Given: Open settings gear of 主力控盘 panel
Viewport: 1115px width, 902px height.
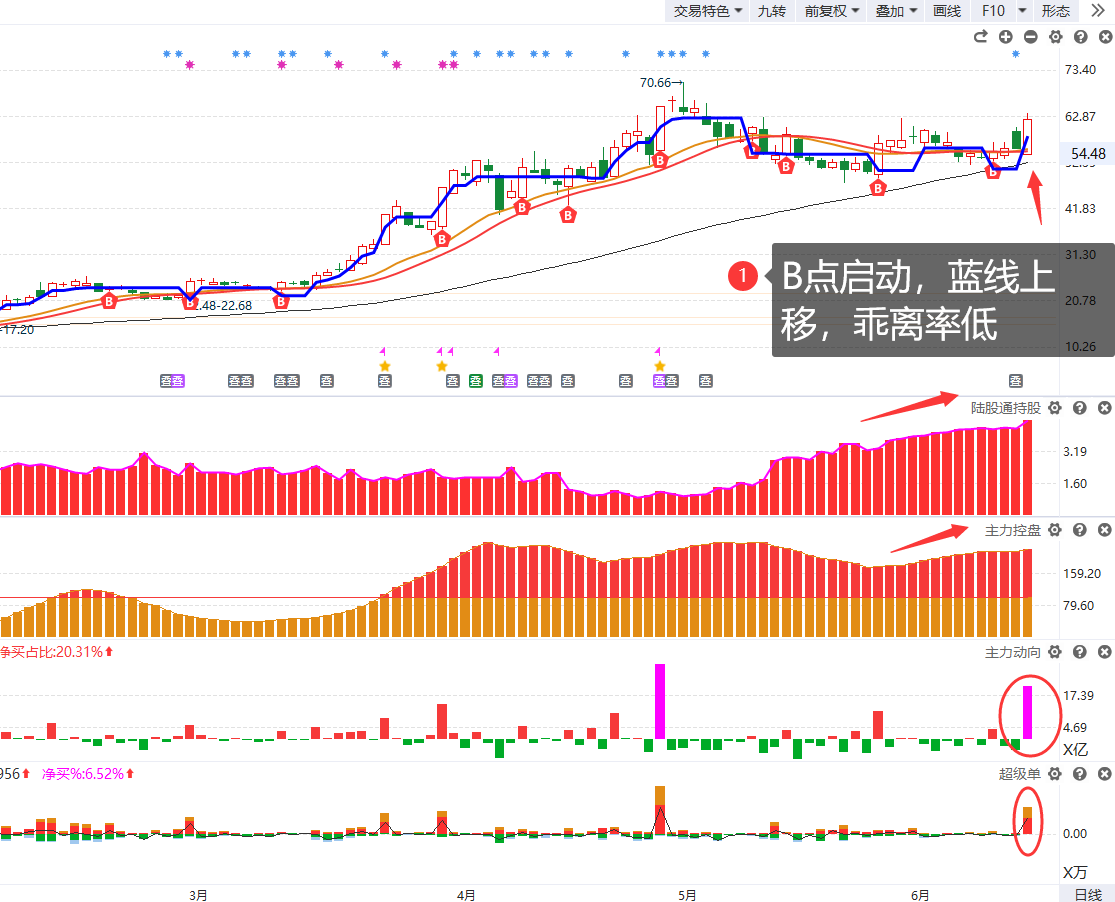Looking at the screenshot, I should point(1055,530).
